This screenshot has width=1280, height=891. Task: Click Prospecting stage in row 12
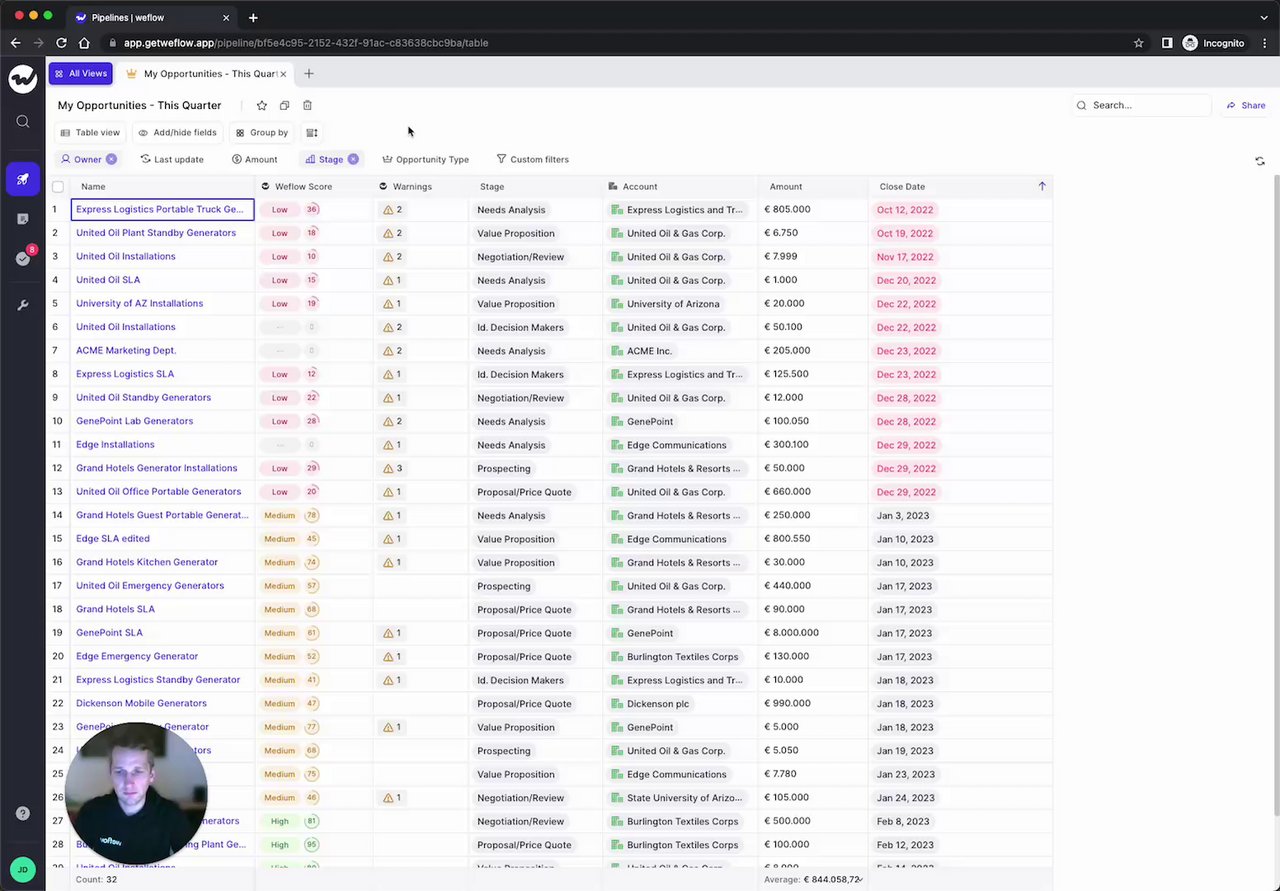pyautogui.click(x=504, y=468)
